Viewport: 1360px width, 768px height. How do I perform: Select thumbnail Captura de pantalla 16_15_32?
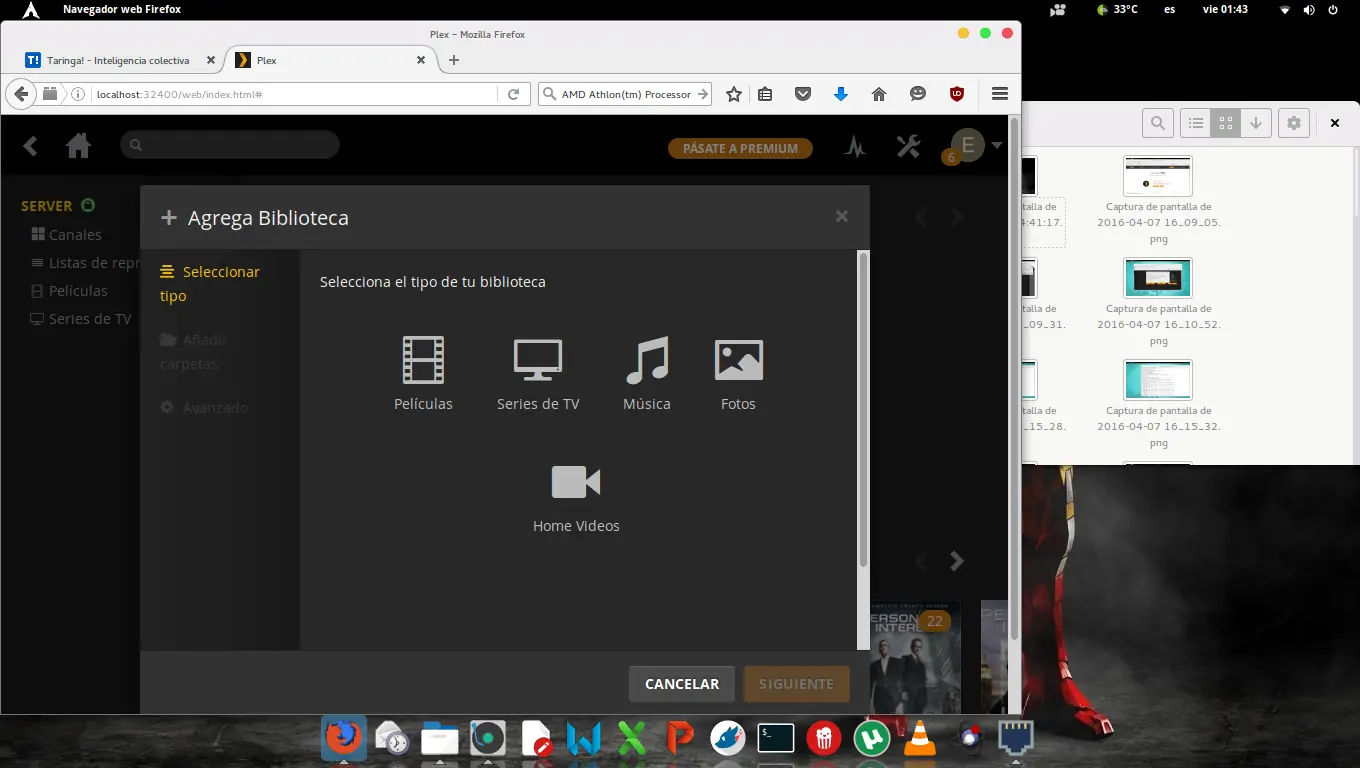(x=1158, y=380)
